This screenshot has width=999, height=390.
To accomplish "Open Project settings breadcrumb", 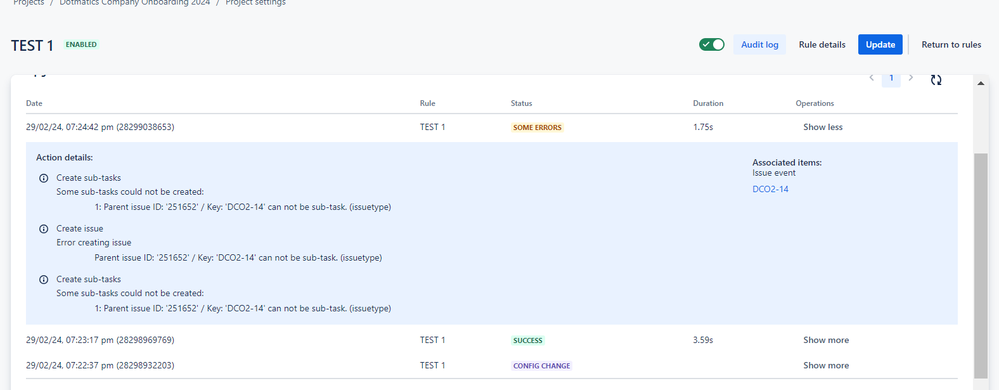I will [x=255, y=3].
